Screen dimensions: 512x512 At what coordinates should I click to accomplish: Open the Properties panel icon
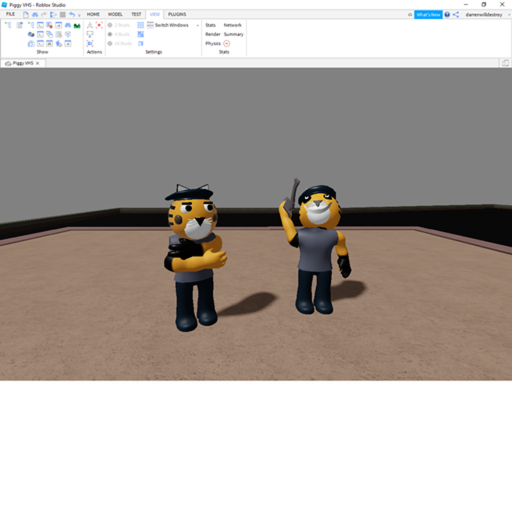(x=20, y=25)
